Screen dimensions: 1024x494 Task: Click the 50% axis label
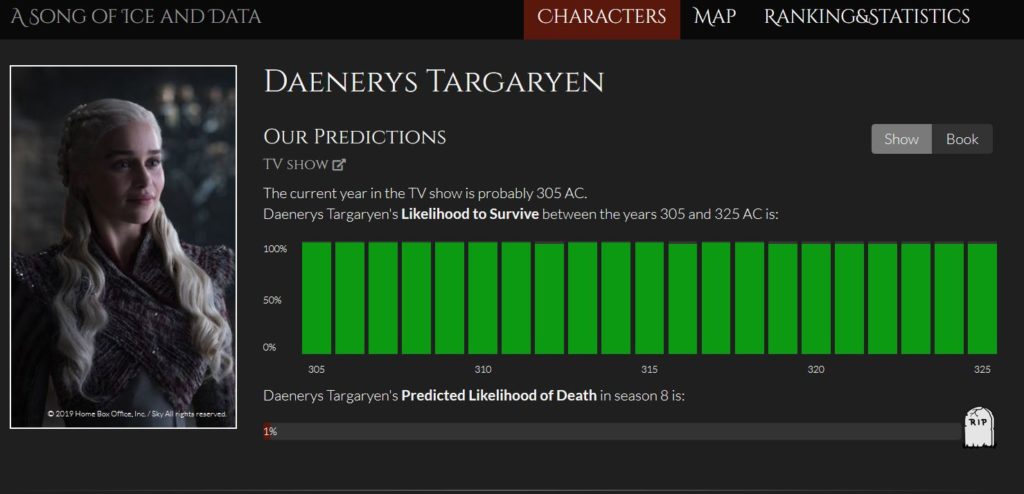pos(272,301)
